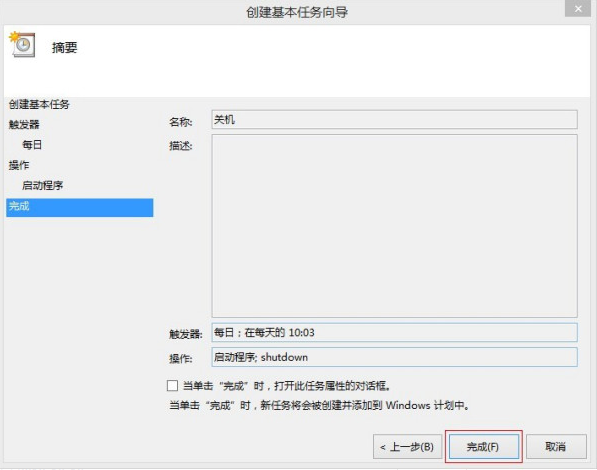Click the 名称 field containing 关机
This screenshot has height=470, width=597.
click(394, 120)
